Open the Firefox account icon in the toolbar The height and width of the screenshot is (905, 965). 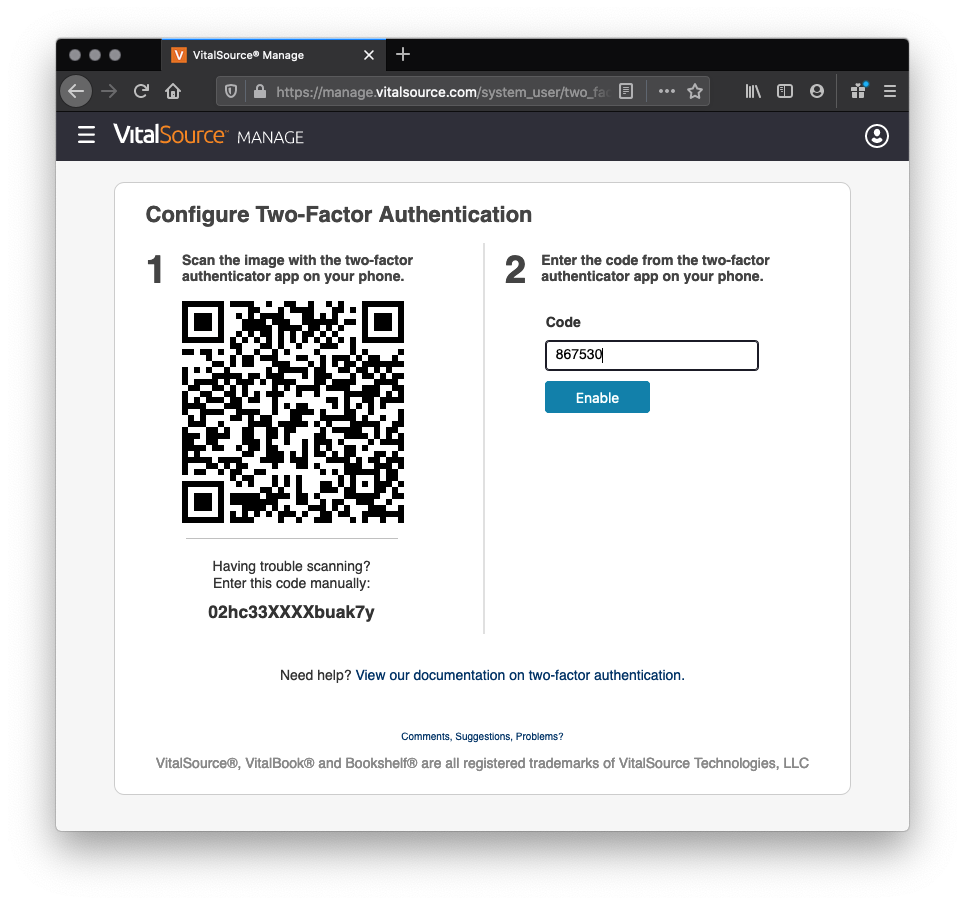(817, 91)
